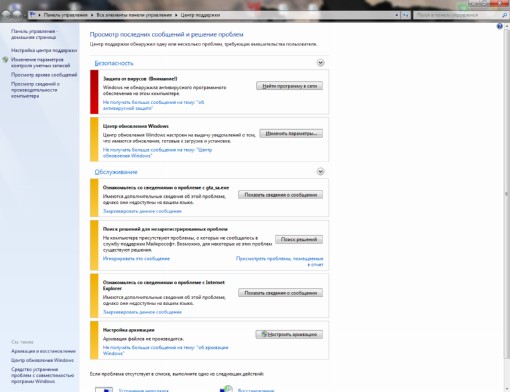Collapse the Безопасность section chevron
510x392 pixels.
(x=320, y=63)
